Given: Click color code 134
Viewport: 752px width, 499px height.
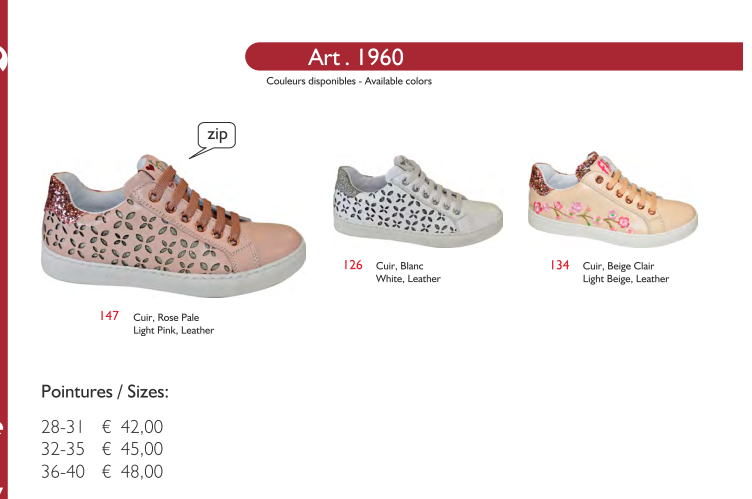Looking at the screenshot, I should pos(559,265).
